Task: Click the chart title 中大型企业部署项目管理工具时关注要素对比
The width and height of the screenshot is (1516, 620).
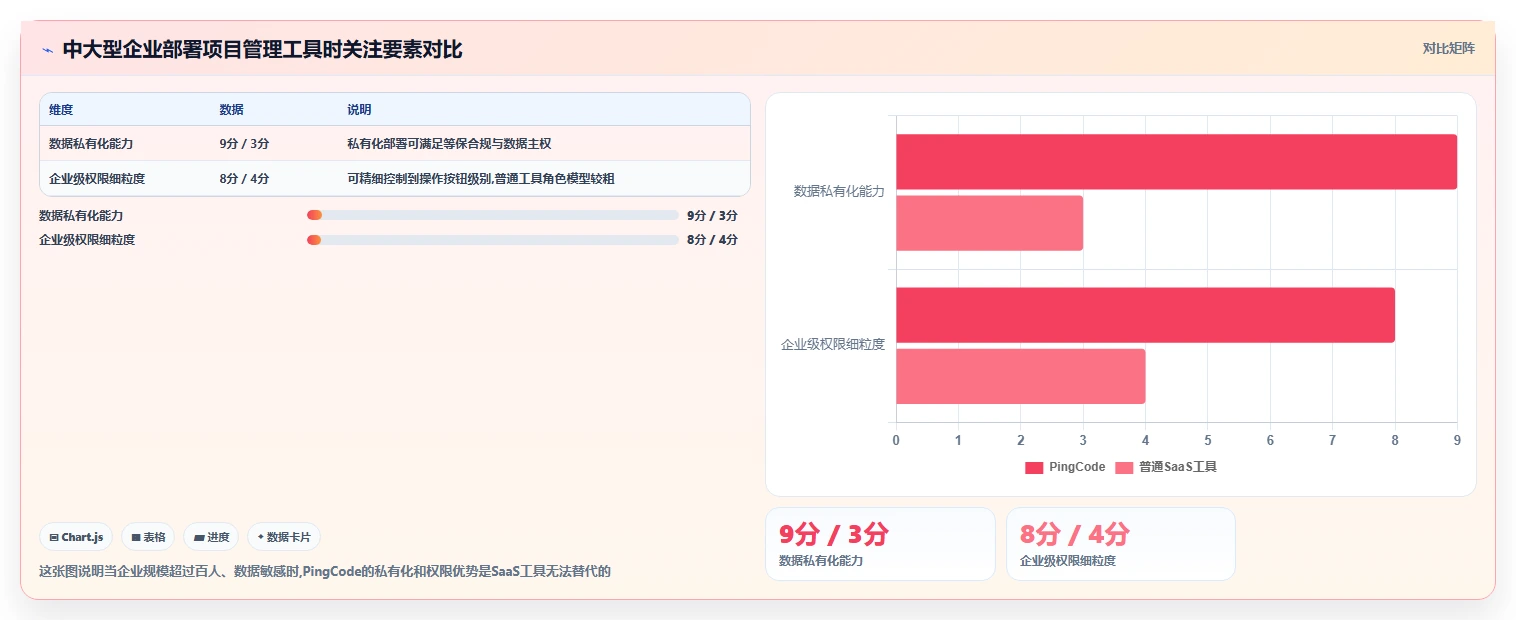Action: (x=262, y=49)
